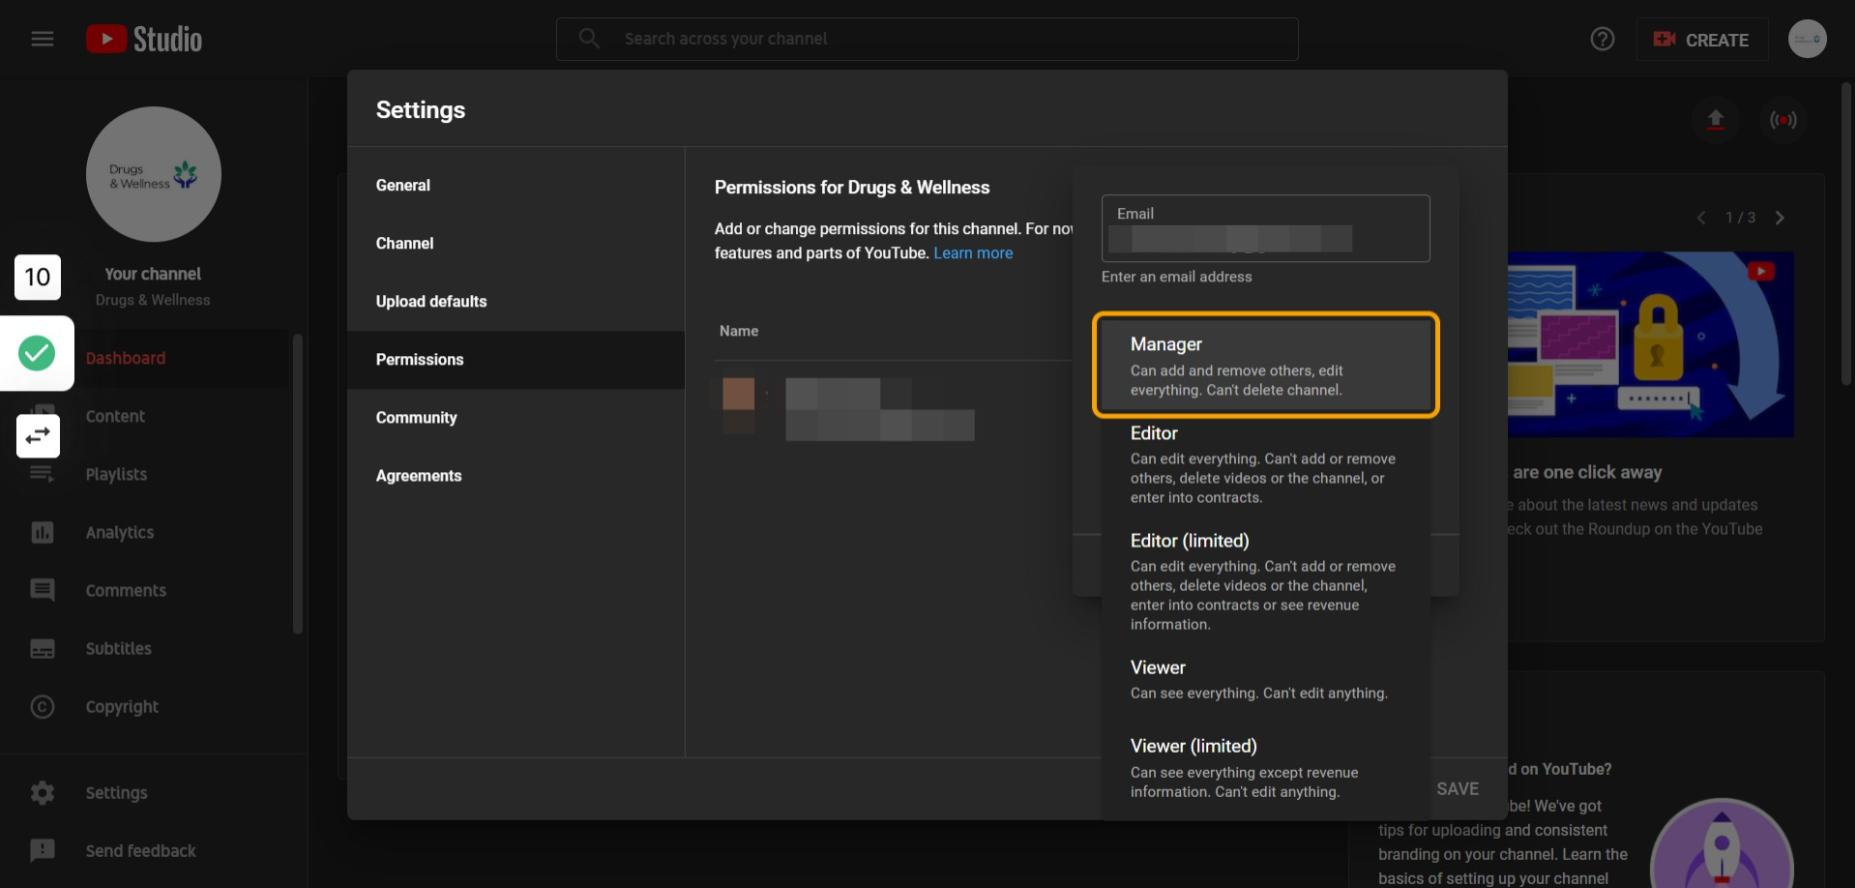Open the General settings tab
Viewport: 1855px width, 888px height.
coord(516,185)
